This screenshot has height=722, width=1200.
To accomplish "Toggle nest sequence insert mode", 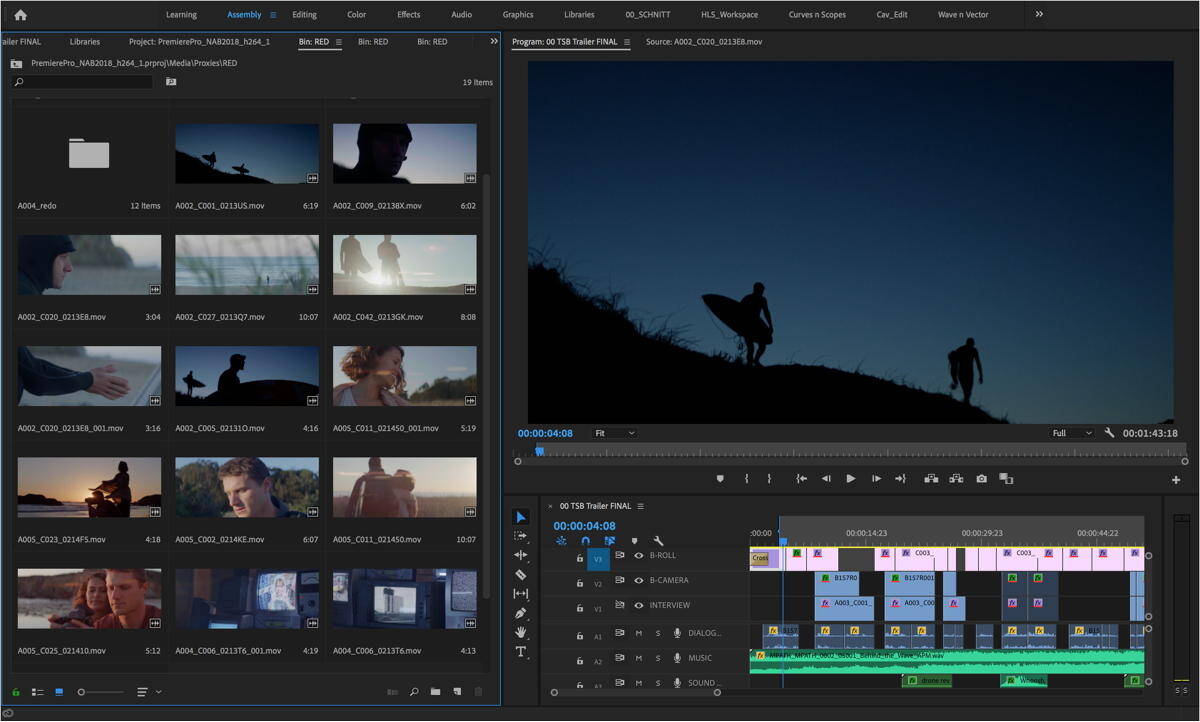I will pos(561,541).
